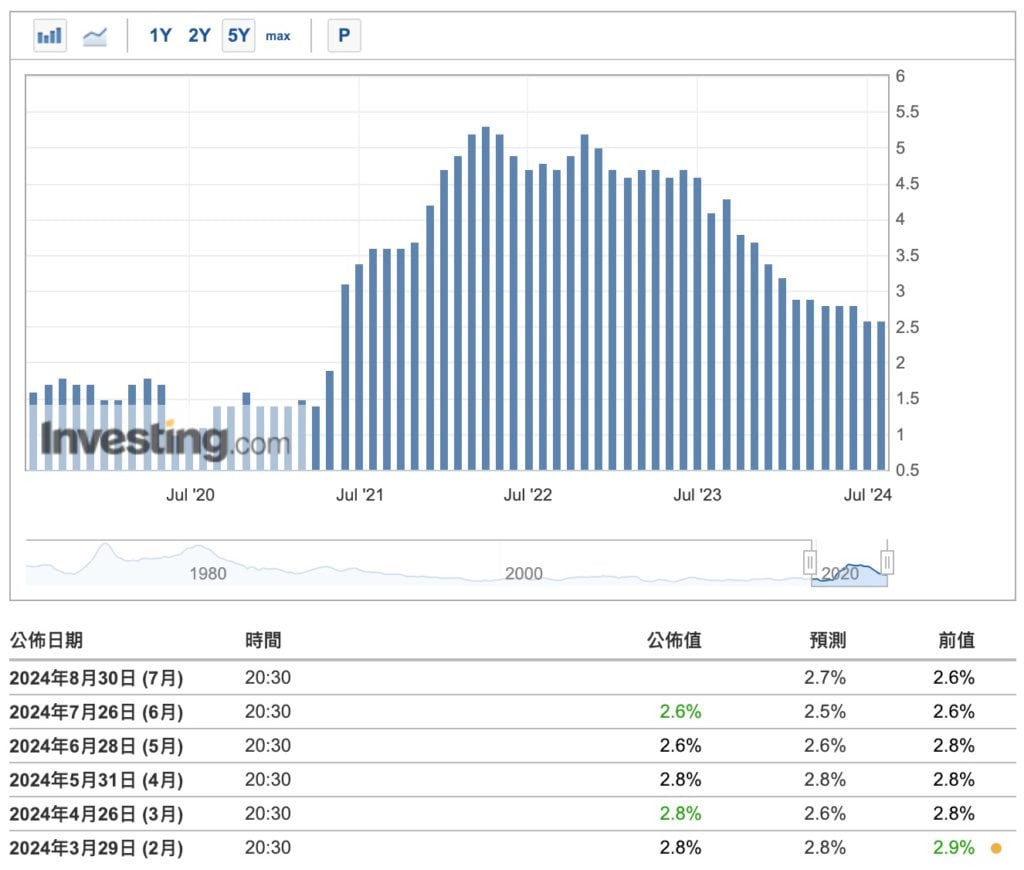Show max time range of data

coord(278,36)
